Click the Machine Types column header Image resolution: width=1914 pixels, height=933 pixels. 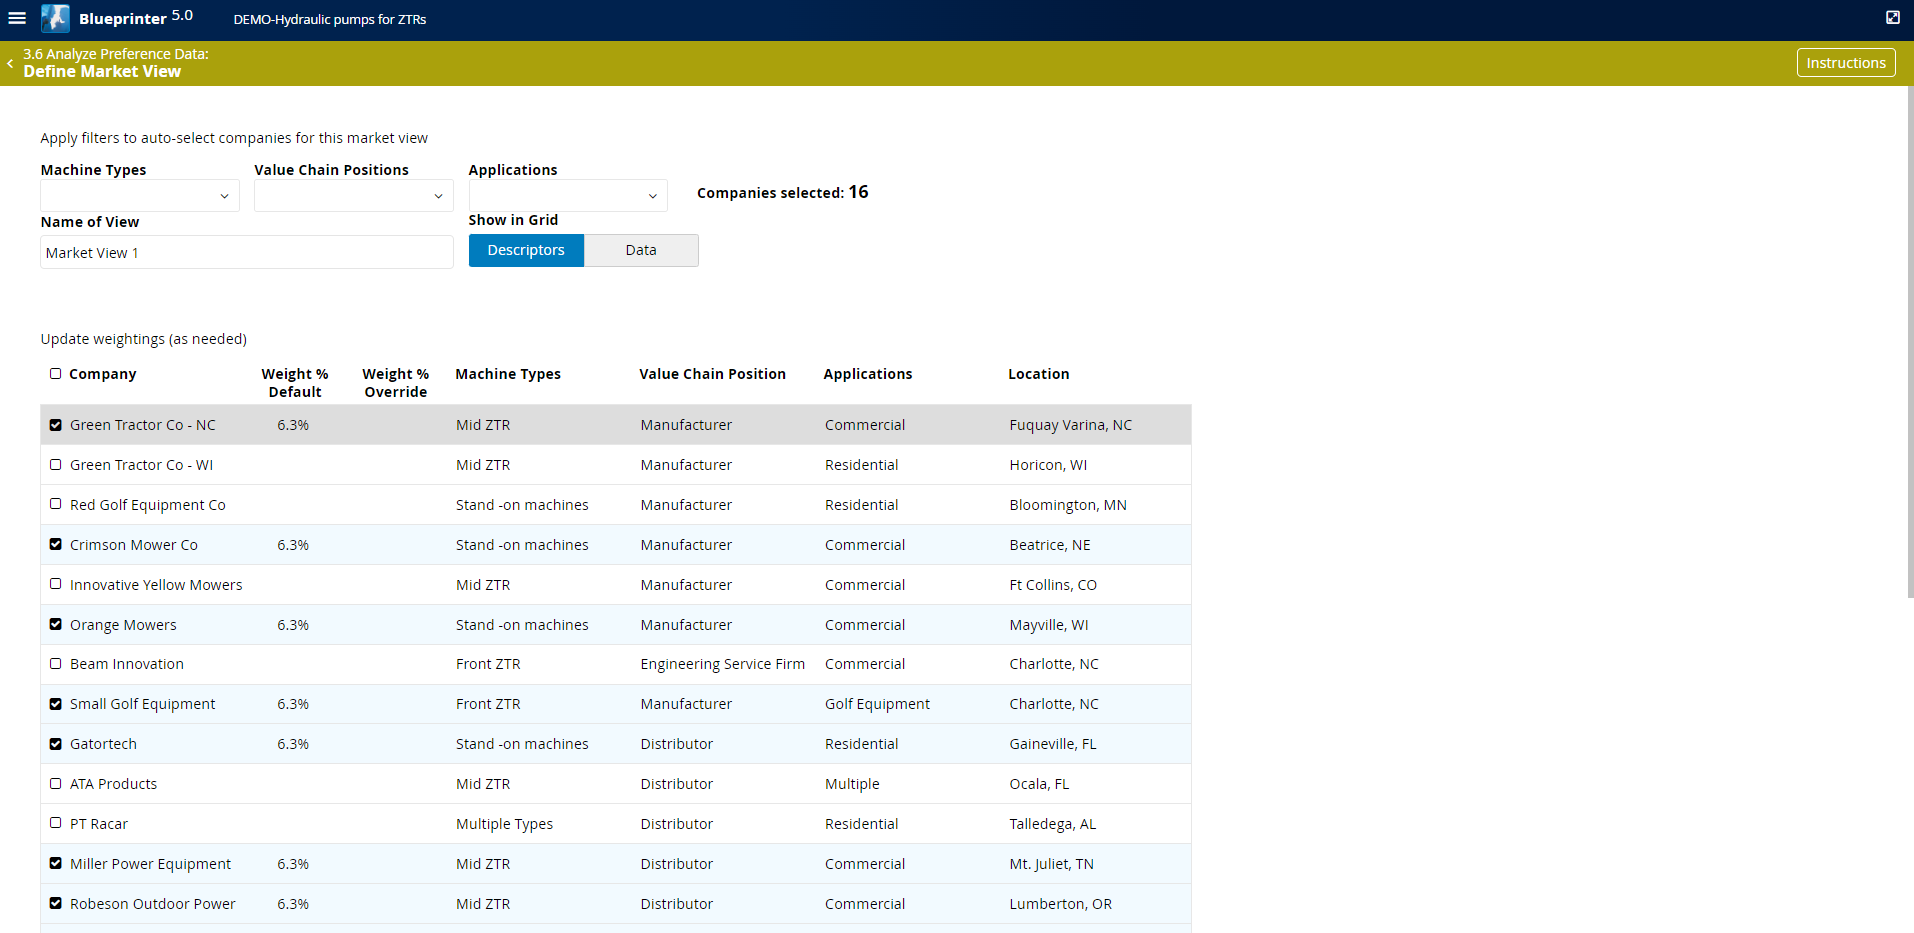pyautogui.click(x=508, y=374)
